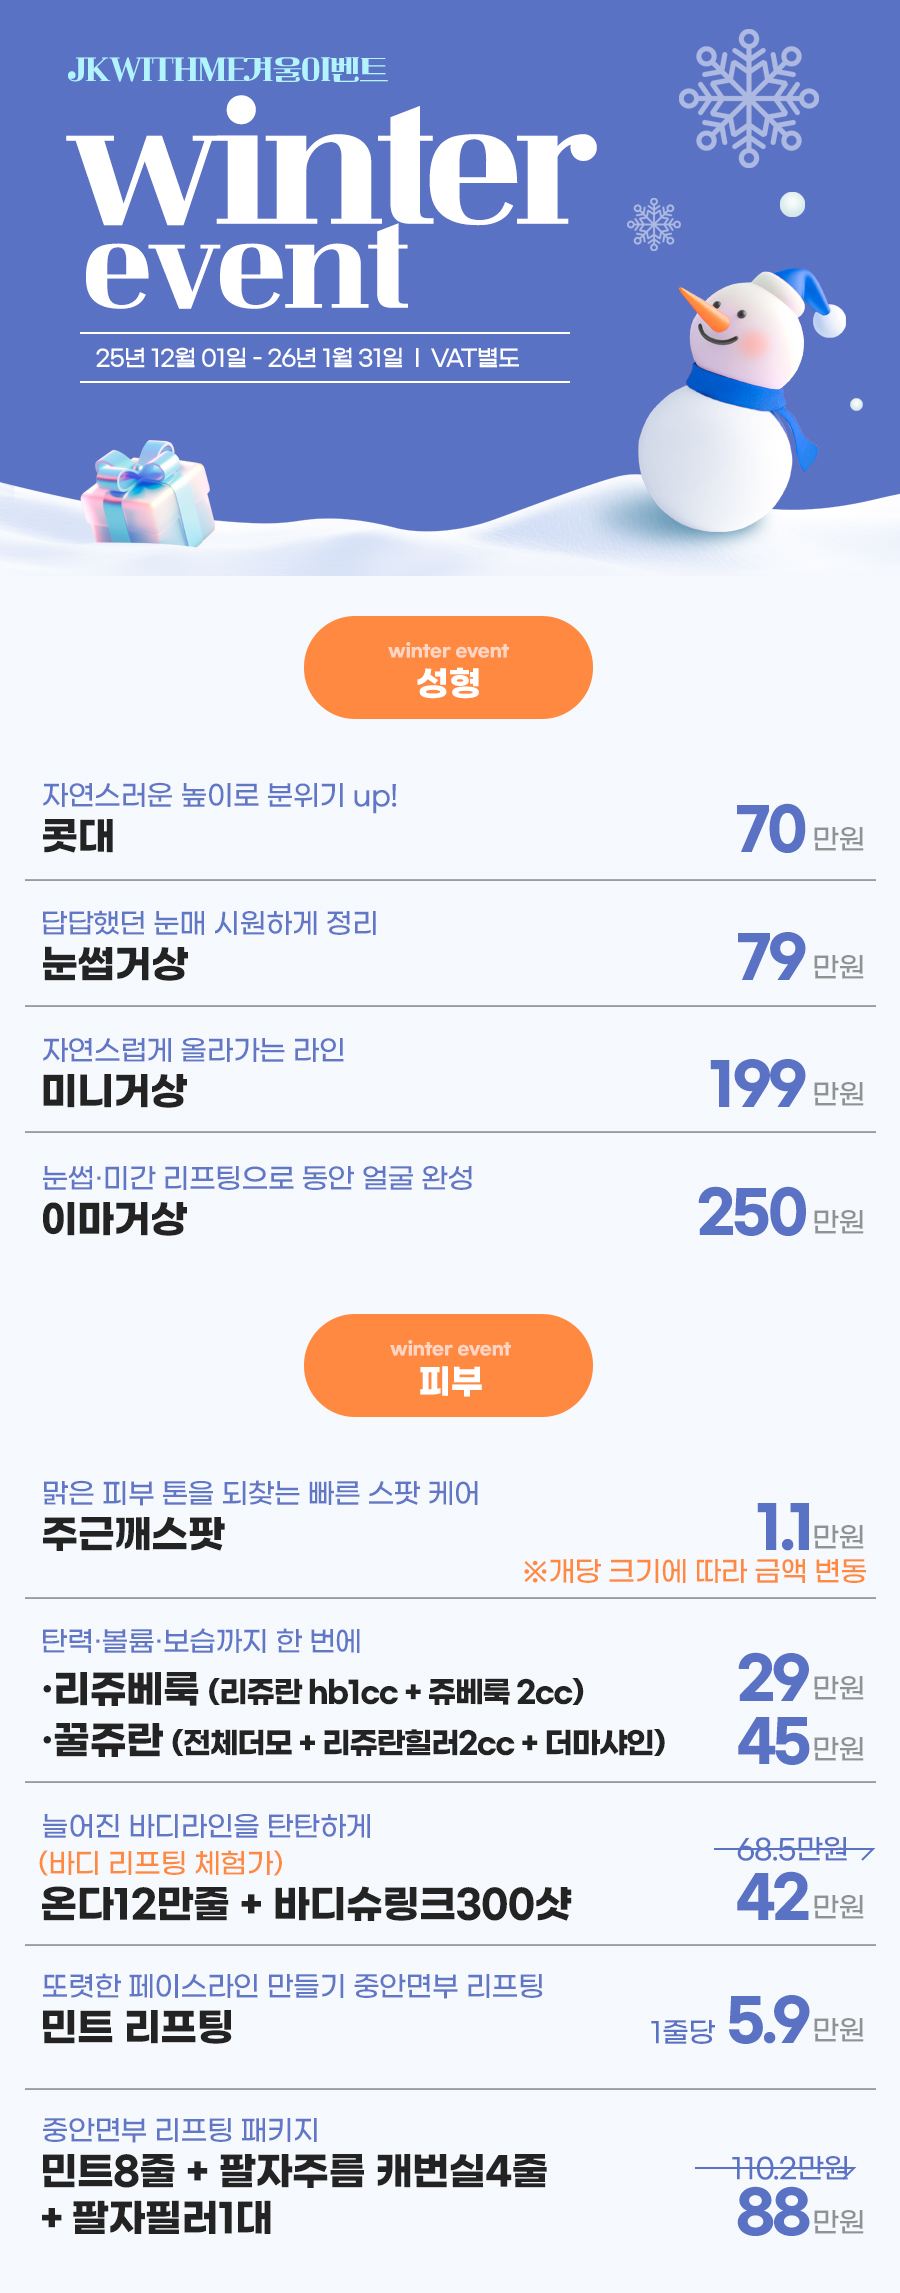Open the 콧대 70만원 item
This screenshot has width=900, height=2293.
click(x=450, y=820)
